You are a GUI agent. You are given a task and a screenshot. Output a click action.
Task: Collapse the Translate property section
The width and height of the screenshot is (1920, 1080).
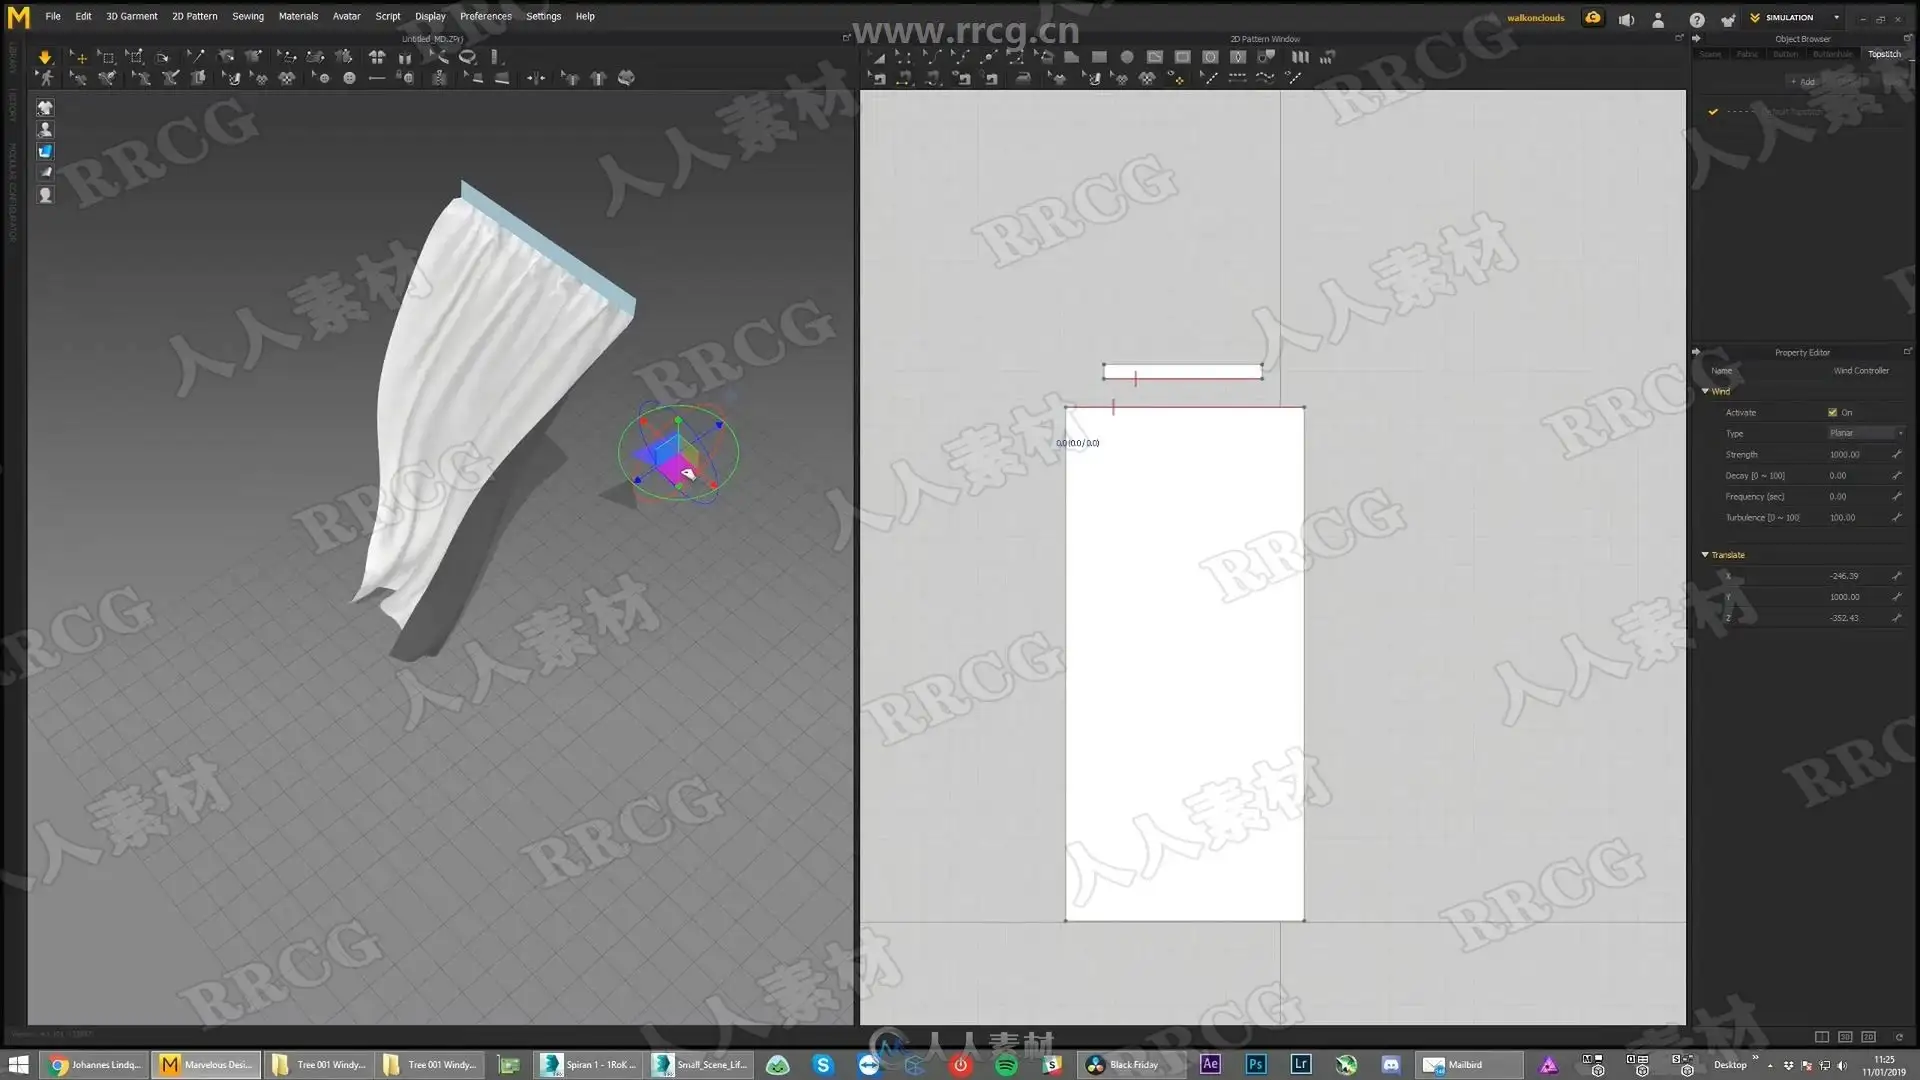(1705, 554)
